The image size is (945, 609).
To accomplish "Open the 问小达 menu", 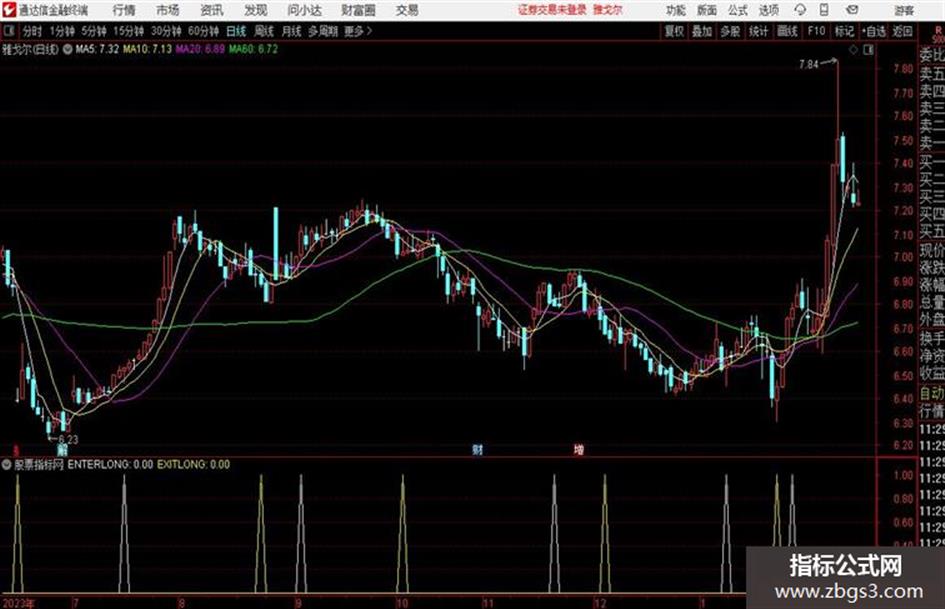I will coord(304,10).
